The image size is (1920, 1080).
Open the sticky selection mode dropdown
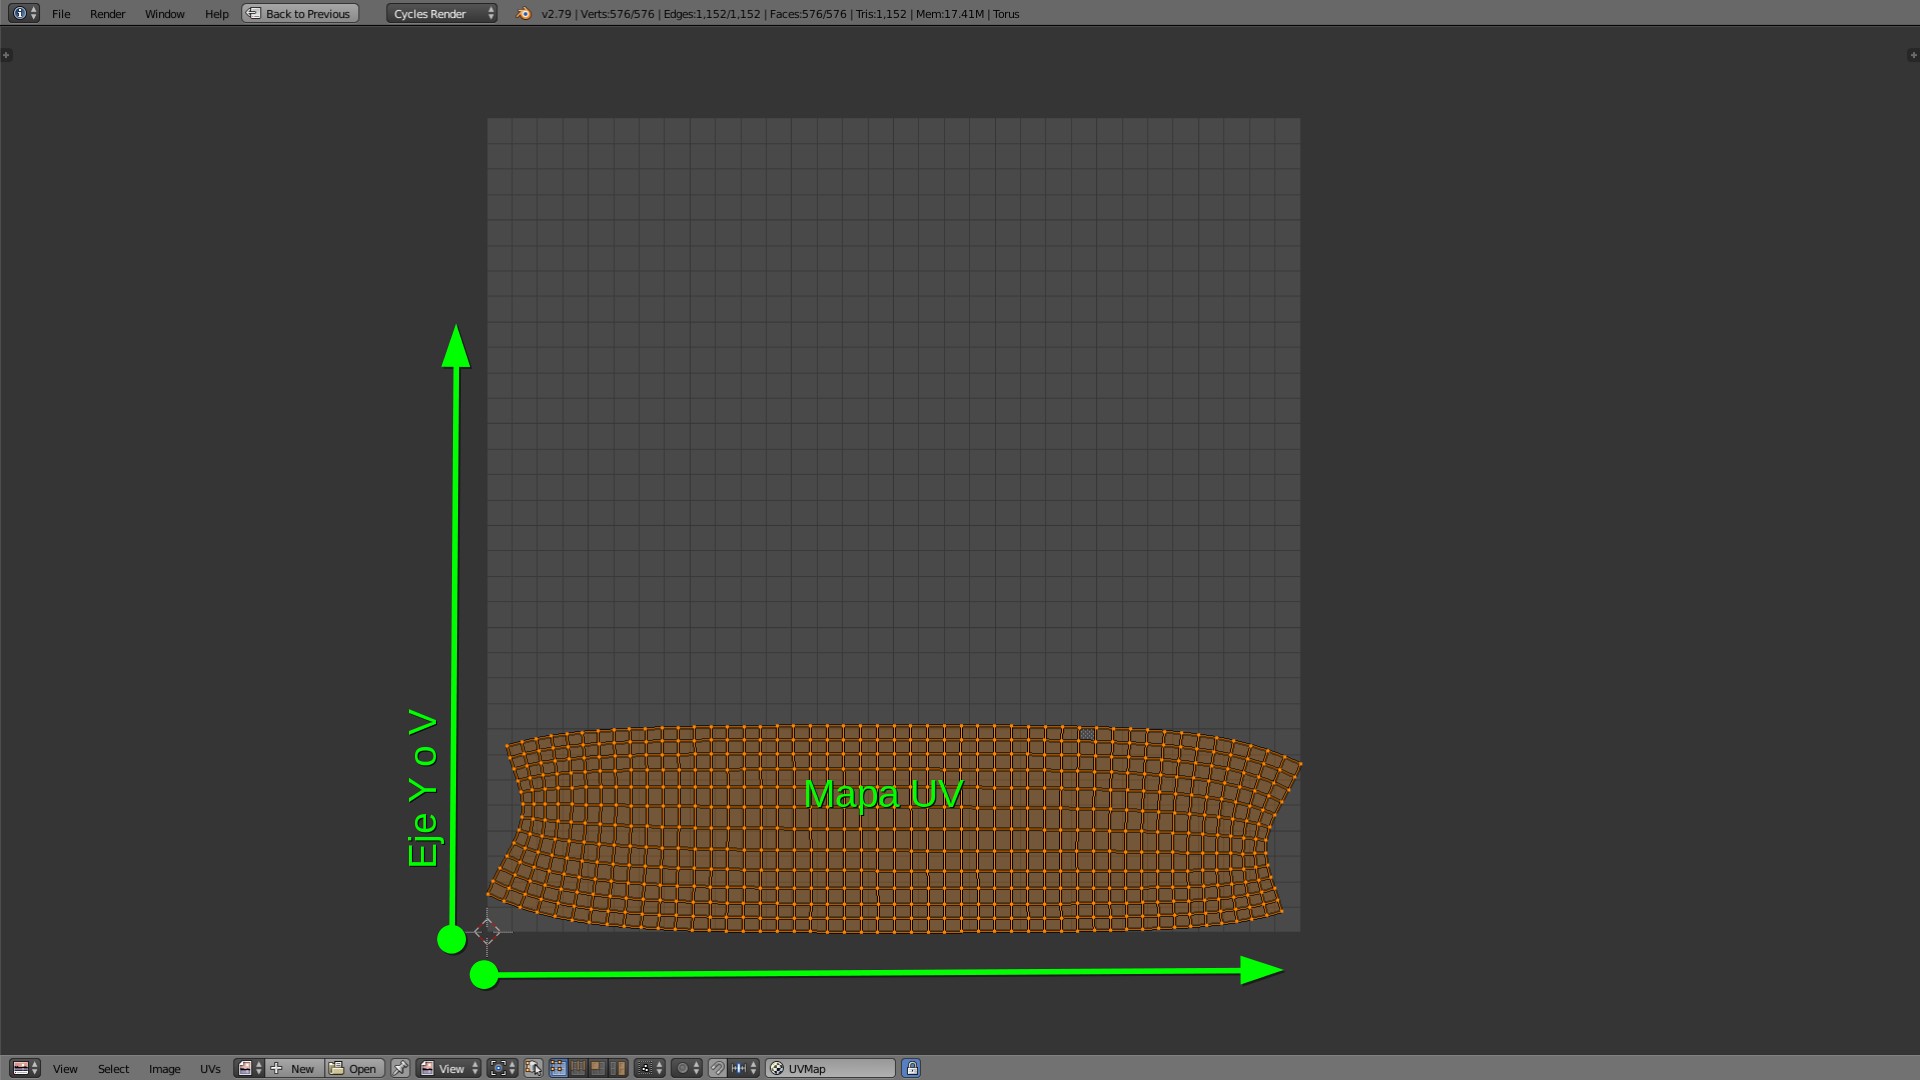[x=650, y=1068]
